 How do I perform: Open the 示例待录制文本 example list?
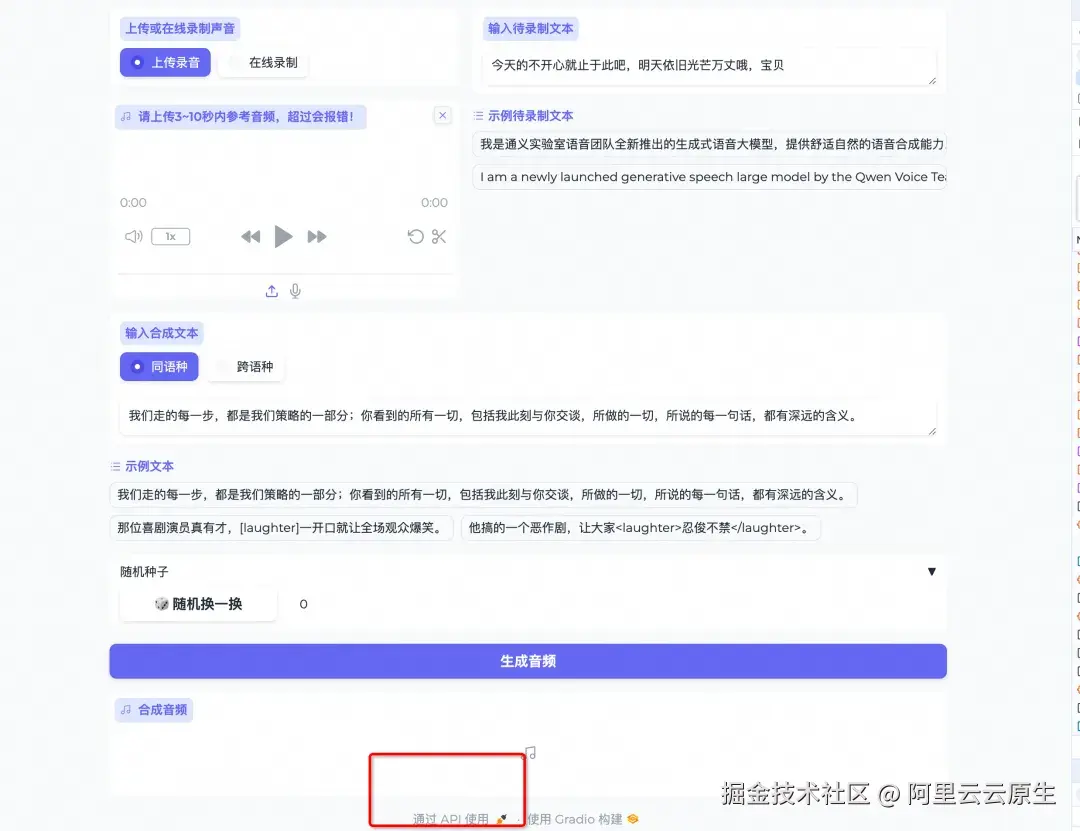point(531,115)
